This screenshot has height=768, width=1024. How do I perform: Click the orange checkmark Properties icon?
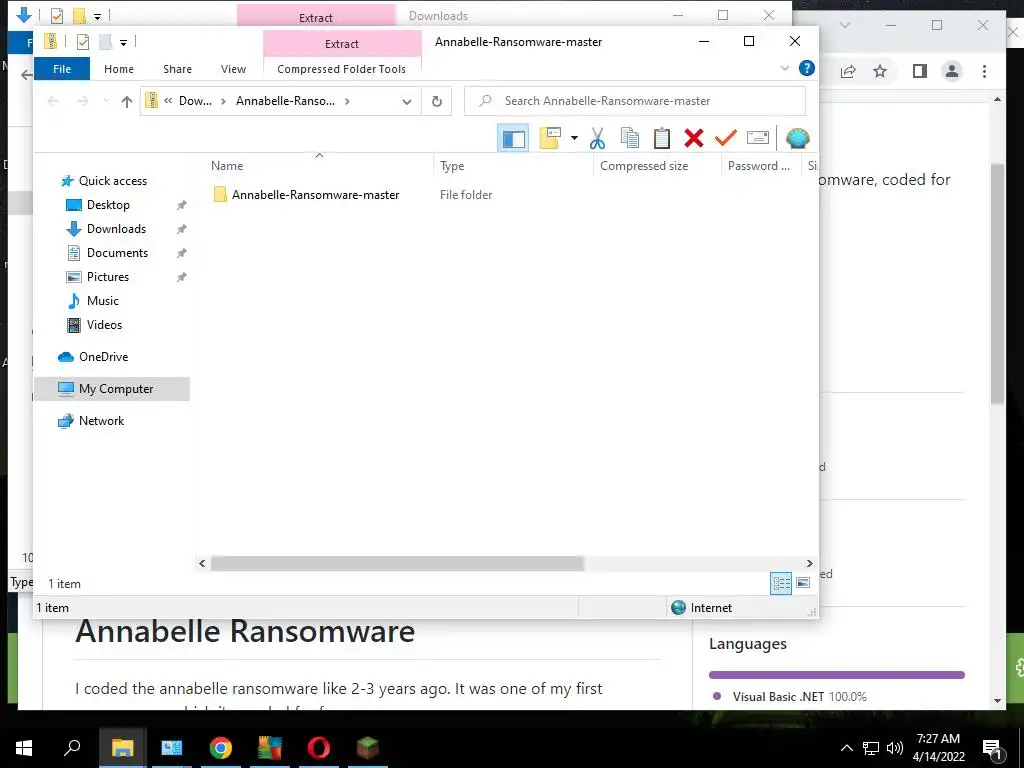click(726, 138)
